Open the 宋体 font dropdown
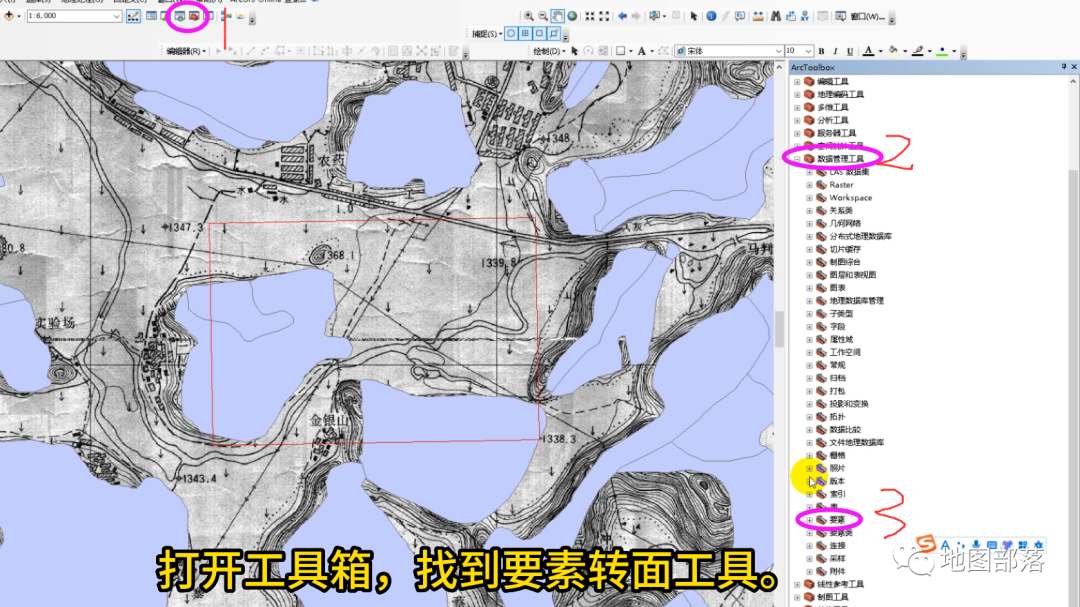Screen dimensions: 1080x607 coord(778,51)
